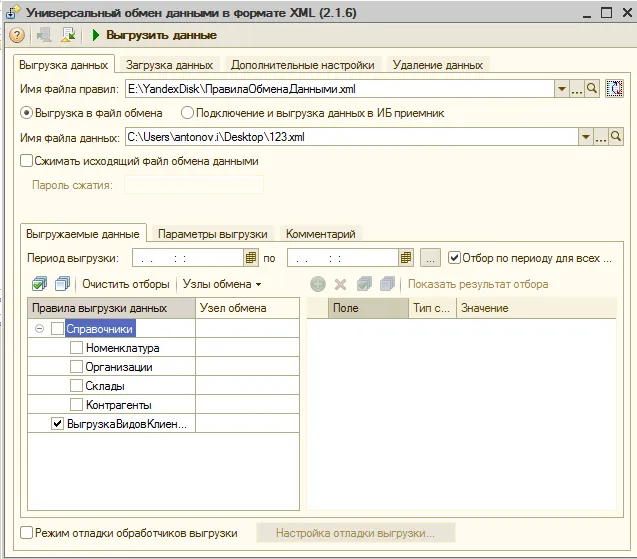The image size is (637, 559).
Task: Click the green add filter plus icon
Action: click(318, 284)
